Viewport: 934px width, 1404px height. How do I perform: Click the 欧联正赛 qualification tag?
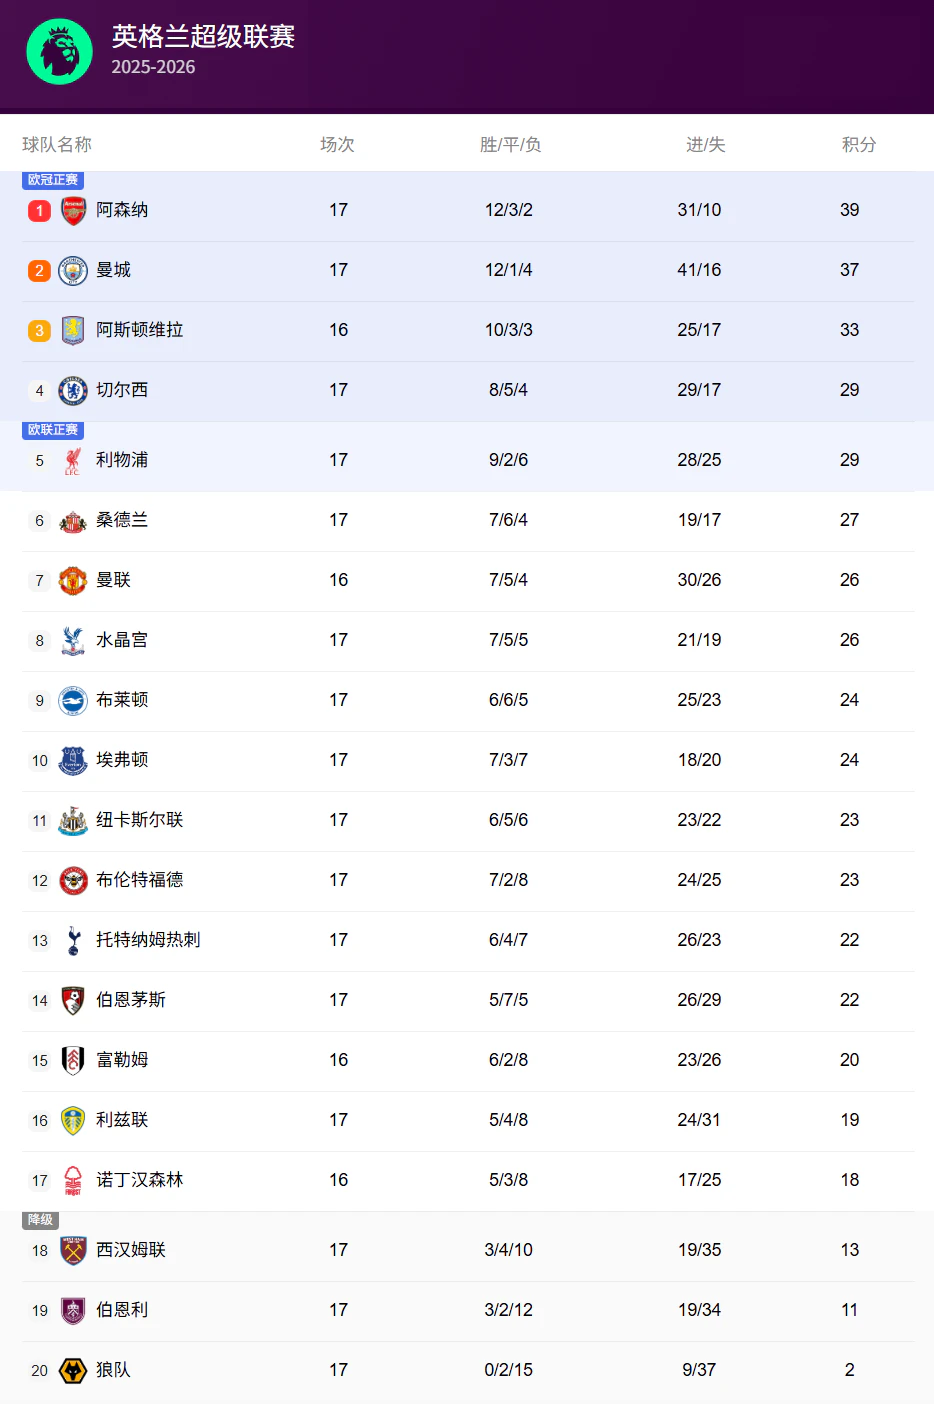click(x=53, y=430)
